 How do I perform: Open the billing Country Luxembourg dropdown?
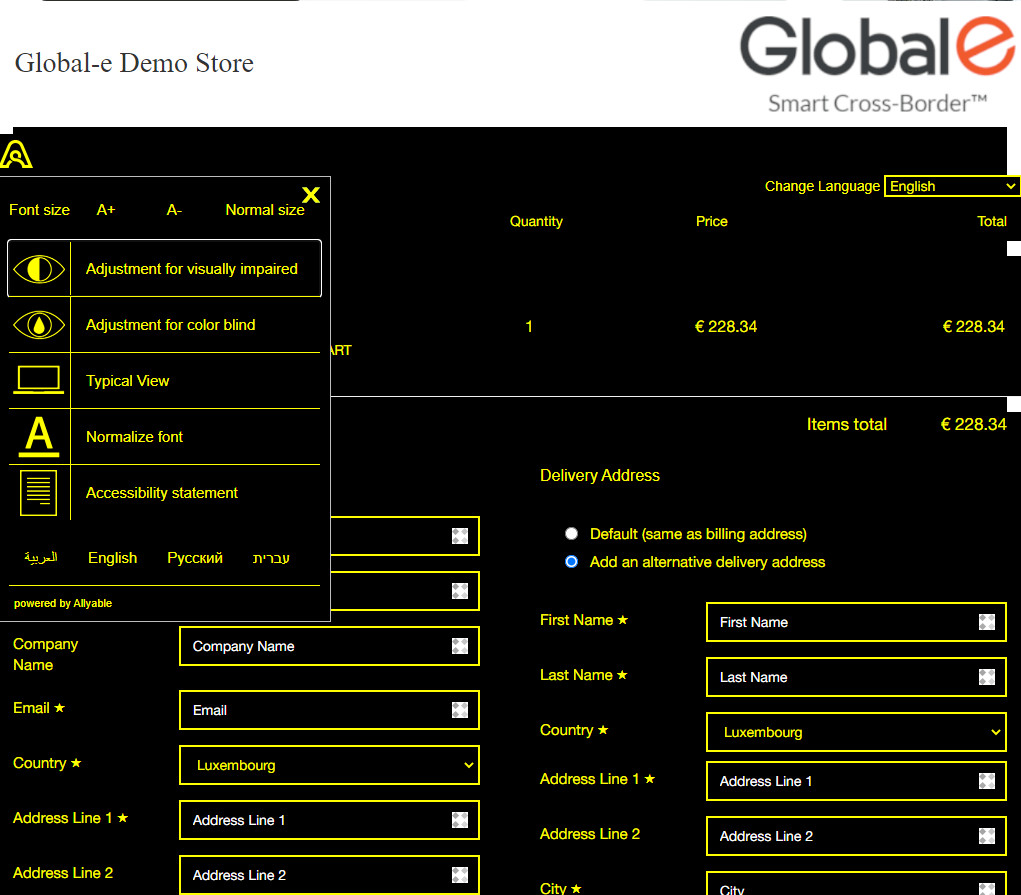click(x=329, y=765)
